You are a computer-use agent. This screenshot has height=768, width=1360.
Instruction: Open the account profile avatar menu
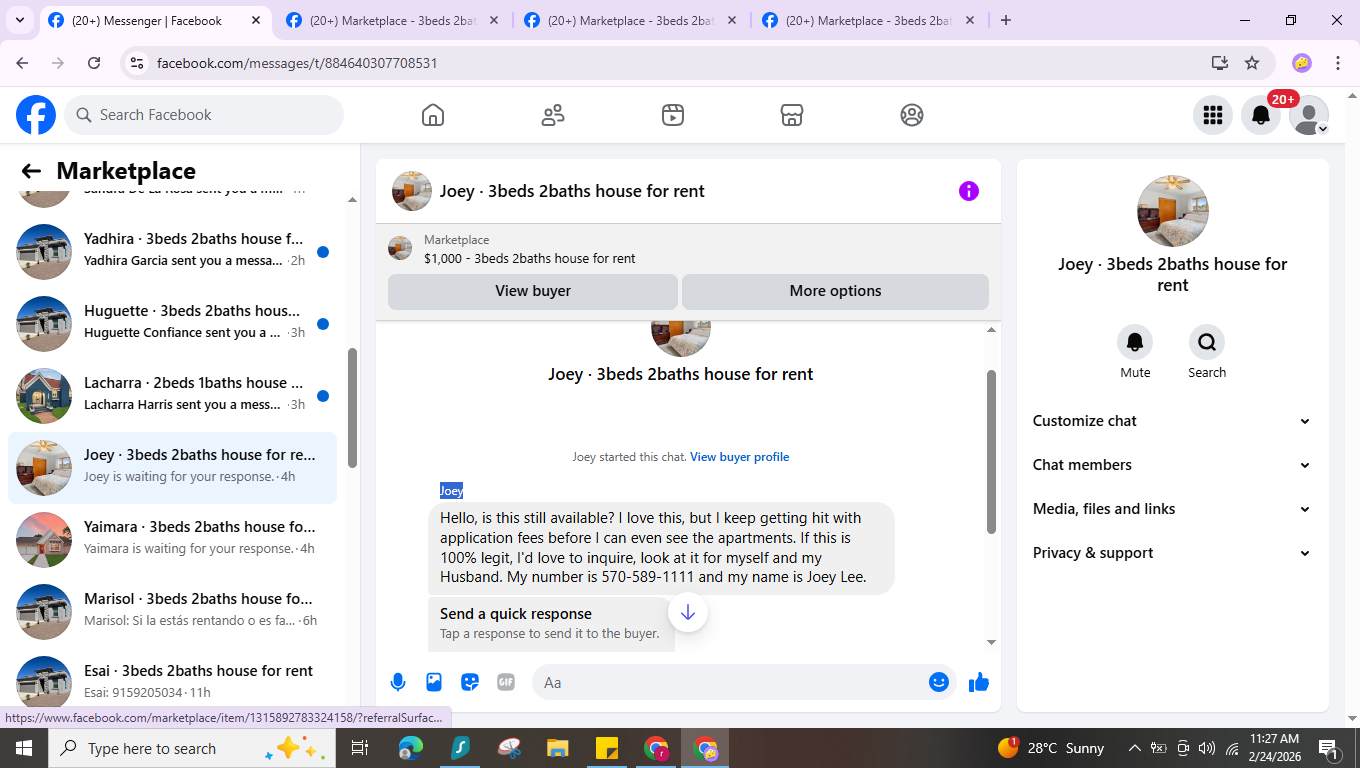tap(1309, 115)
